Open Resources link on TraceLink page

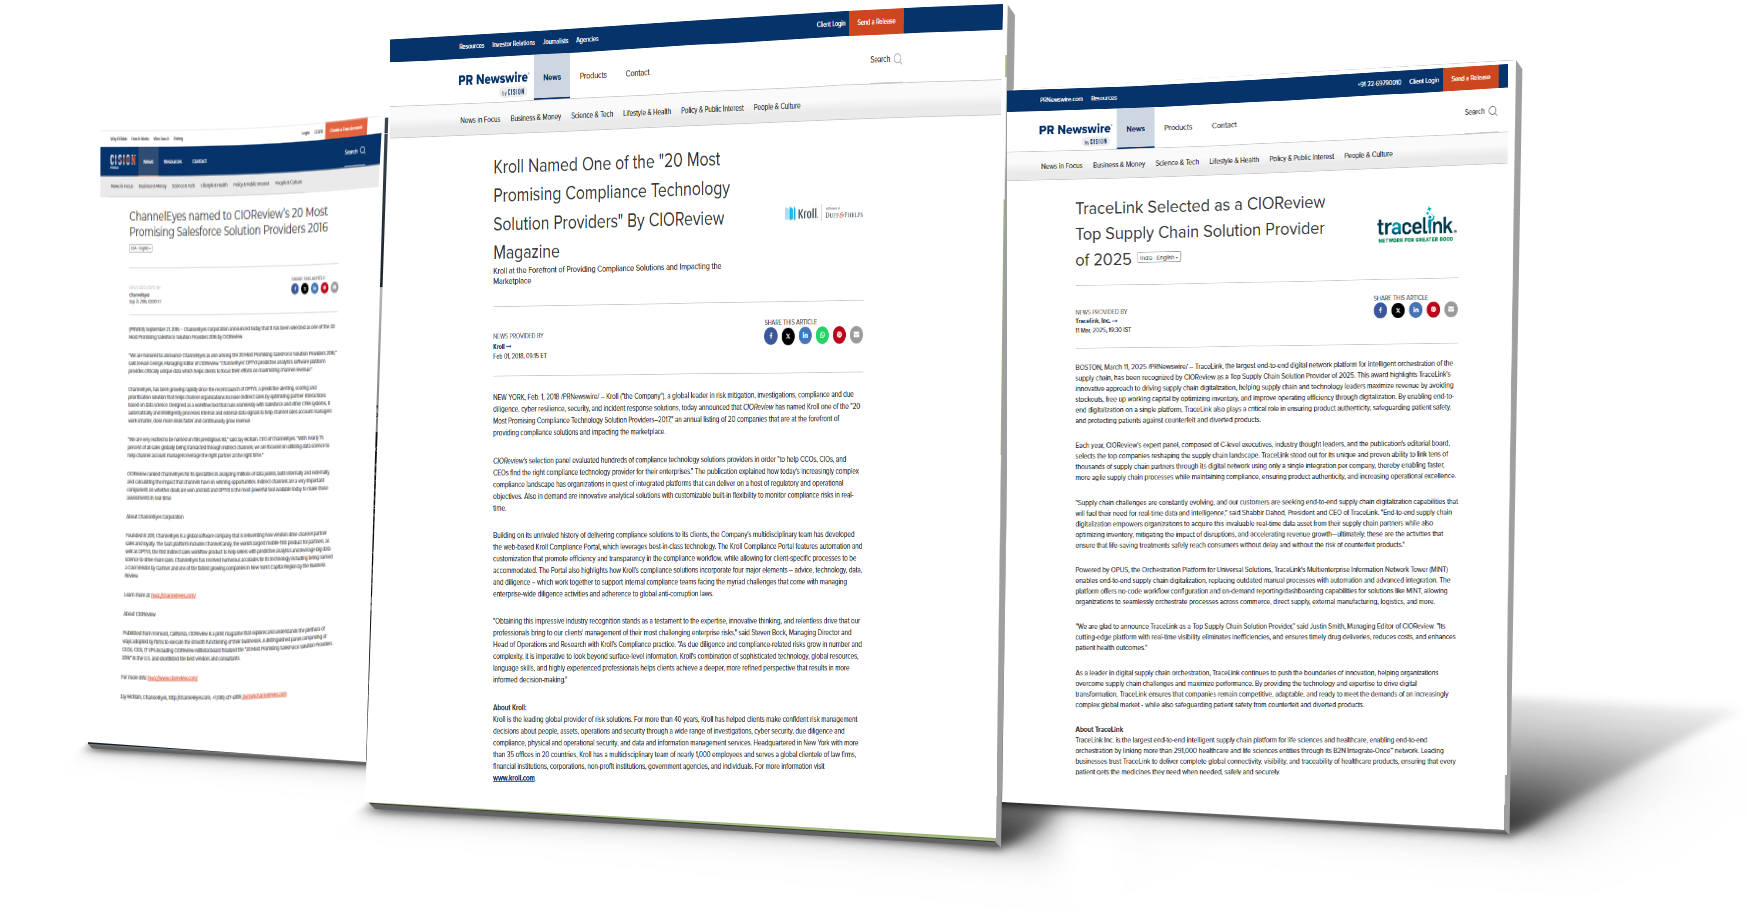[x=1104, y=98]
